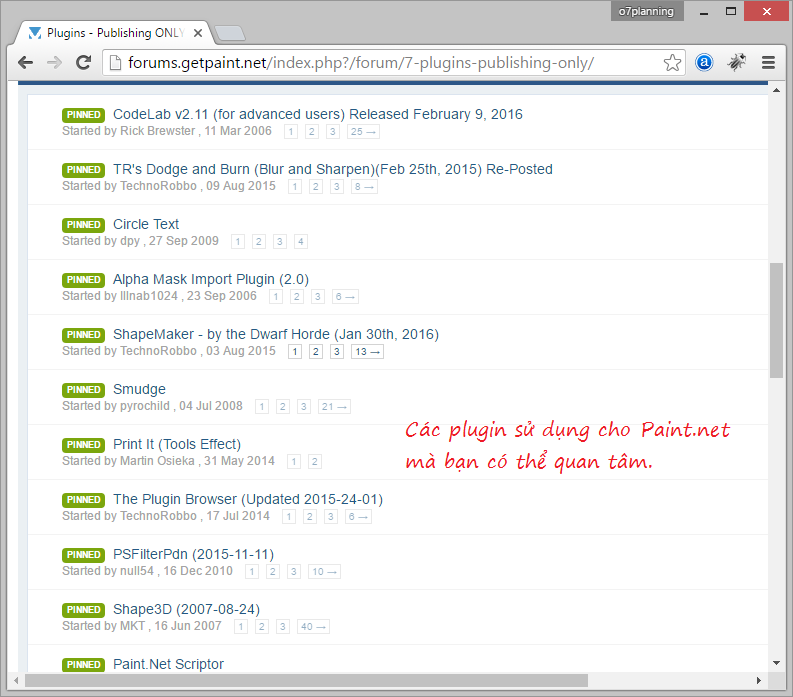Jump to page 25 of CodeLab topic
Viewport: 793px width, 697px height.
pyautogui.click(x=363, y=132)
